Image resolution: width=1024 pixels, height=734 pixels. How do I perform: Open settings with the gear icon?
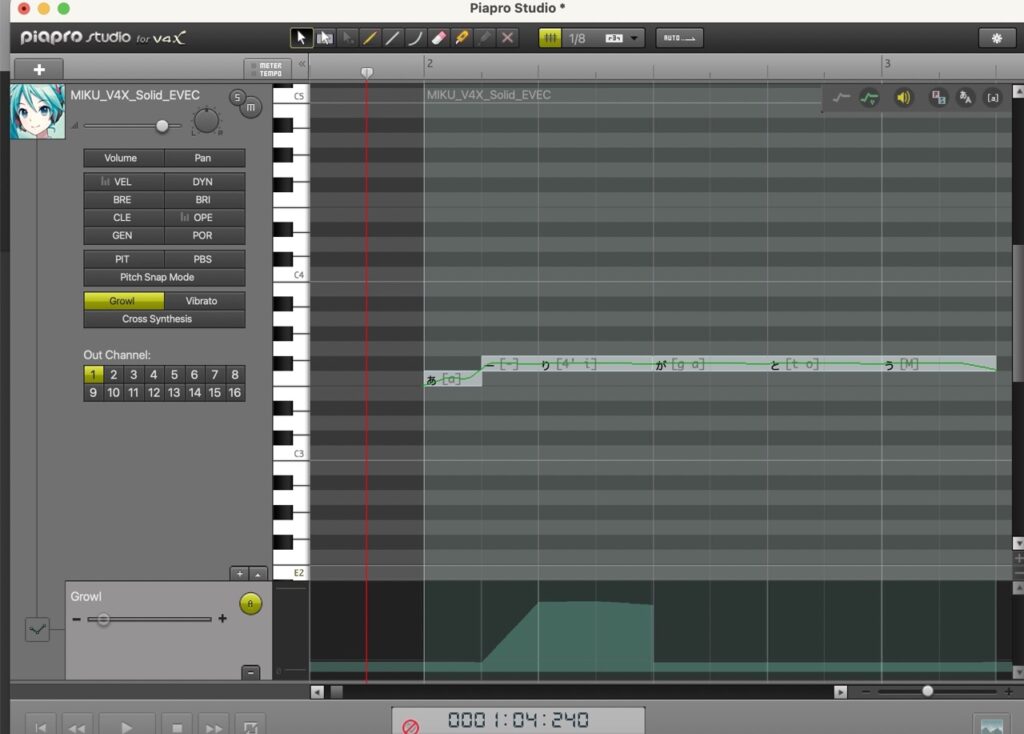(995, 38)
